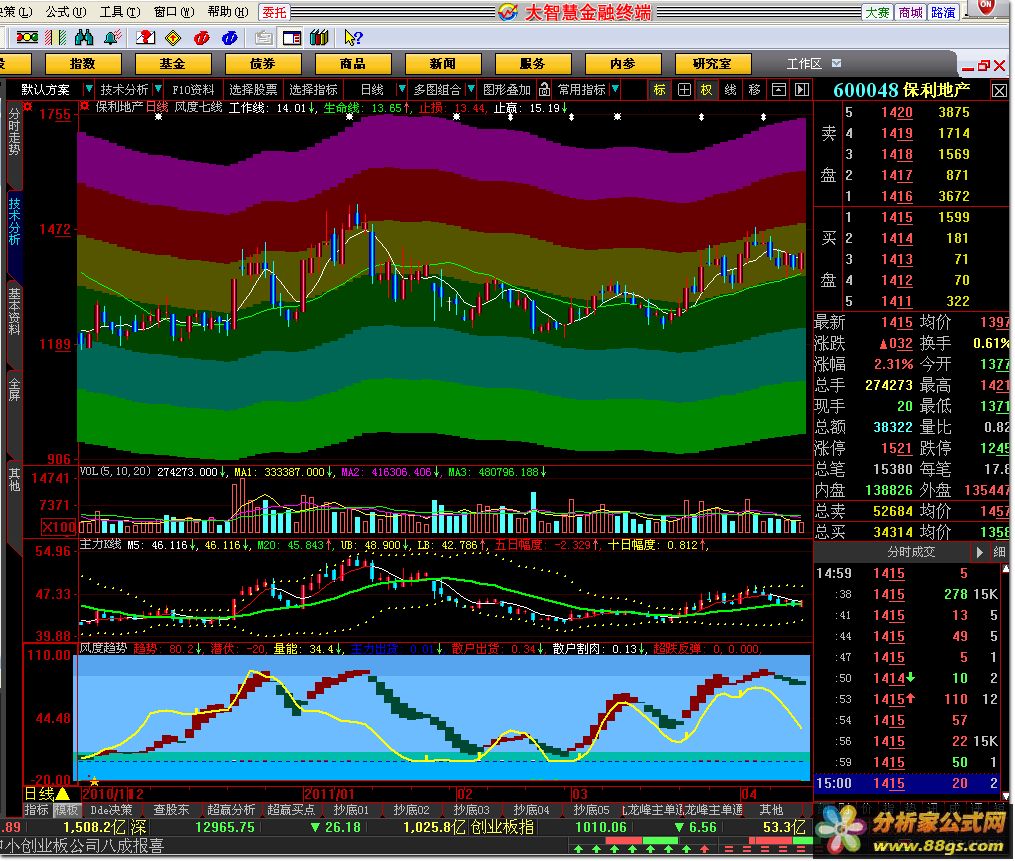Click the grayed printer icon
This screenshot has height=861, width=1015.
263,38
